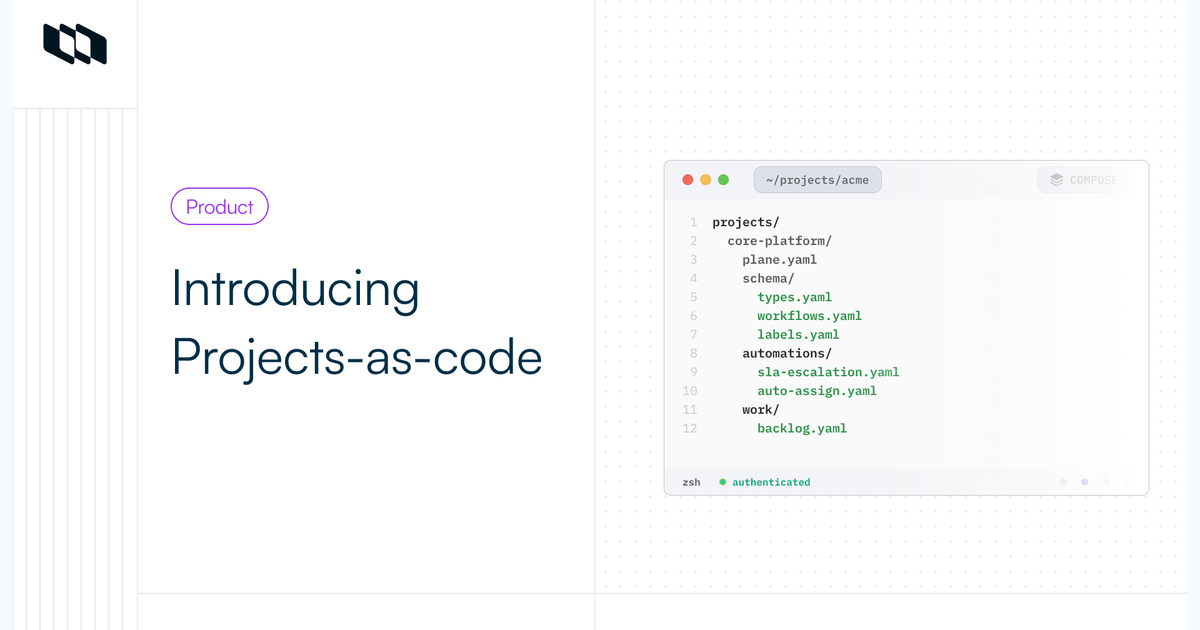Click the yellow minimize window dot
Image resolution: width=1200 pixels, height=630 pixels.
pyautogui.click(x=706, y=180)
